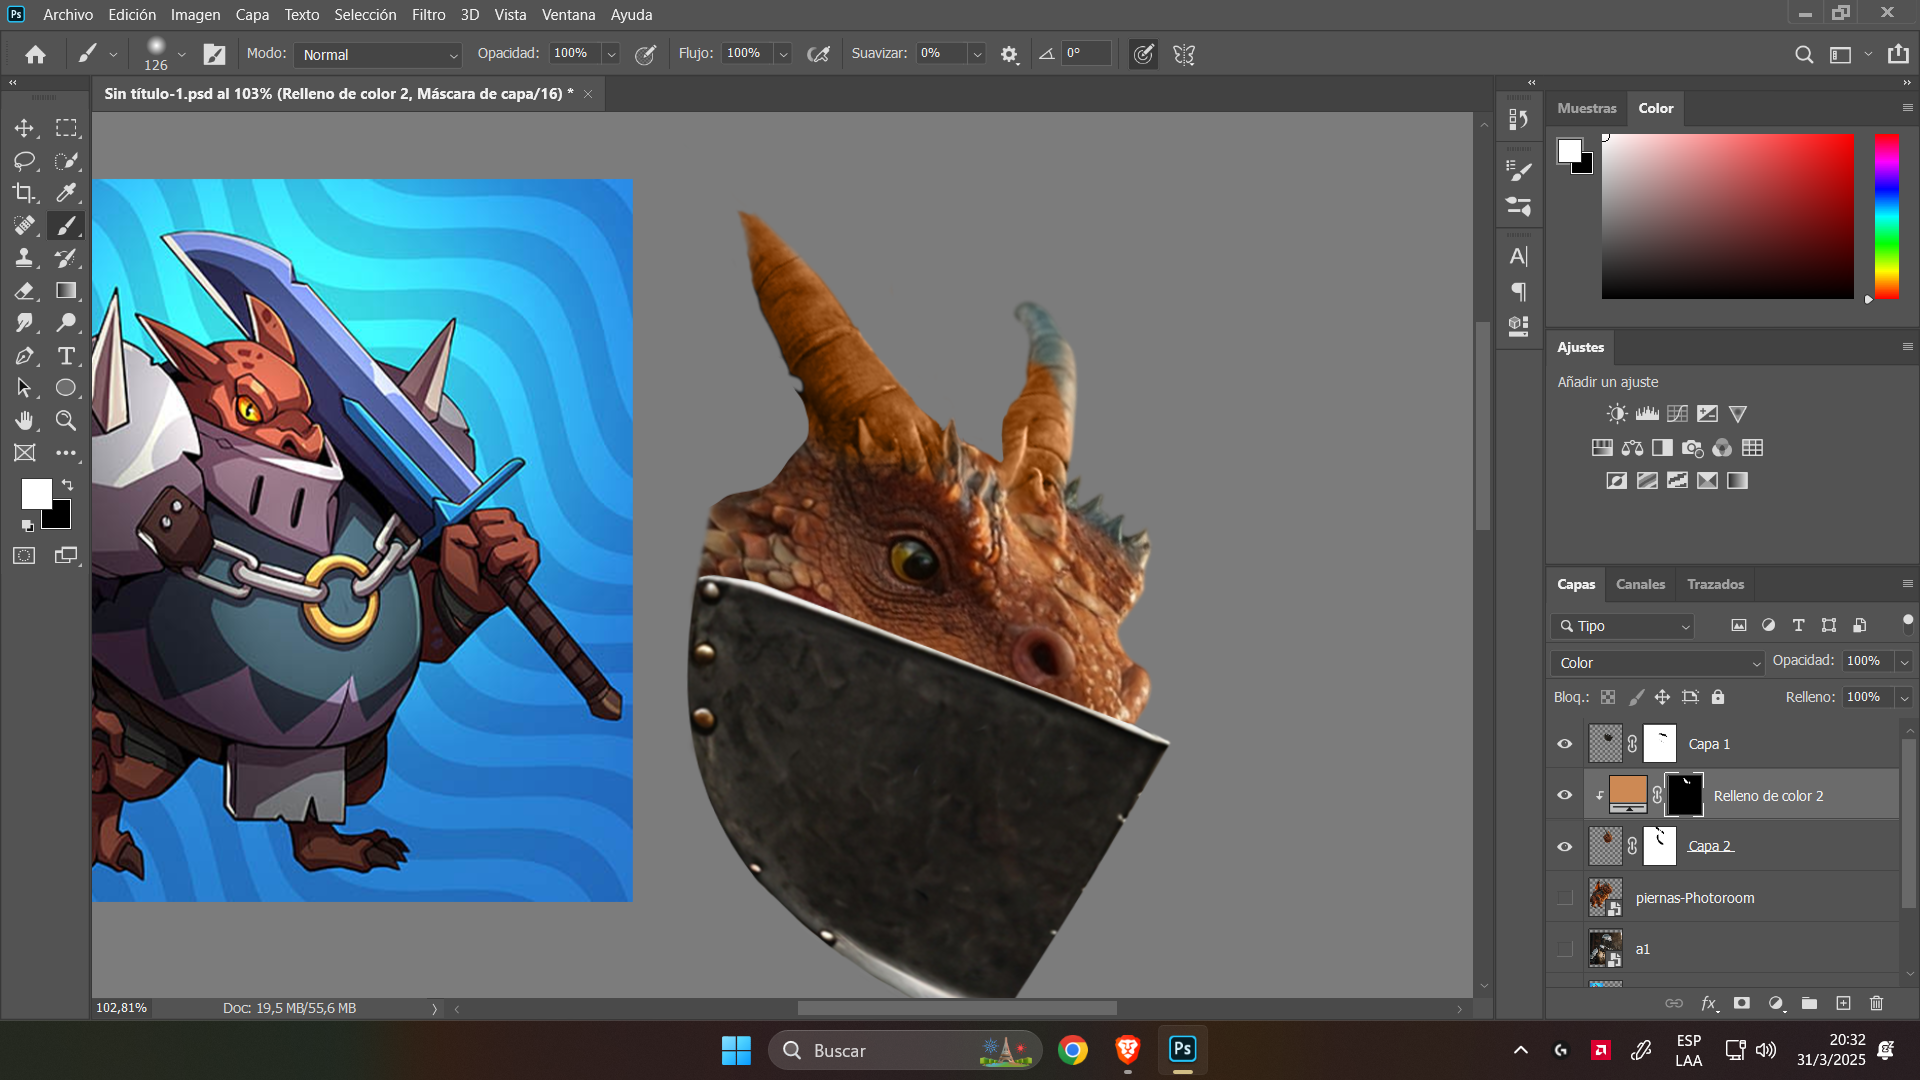The image size is (1920, 1080).
Task: Click the Relleno de color 2 layer mask thumbnail
Action: click(x=1683, y=795)
